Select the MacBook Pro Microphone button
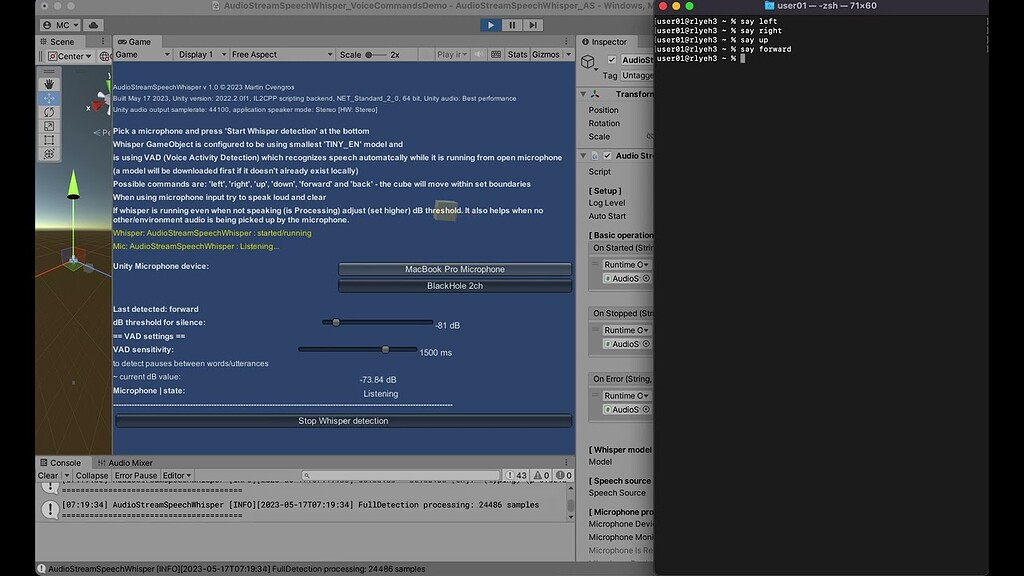This screenshot has height=576, width=1024. pyautogui.click(x=454, y=269)
